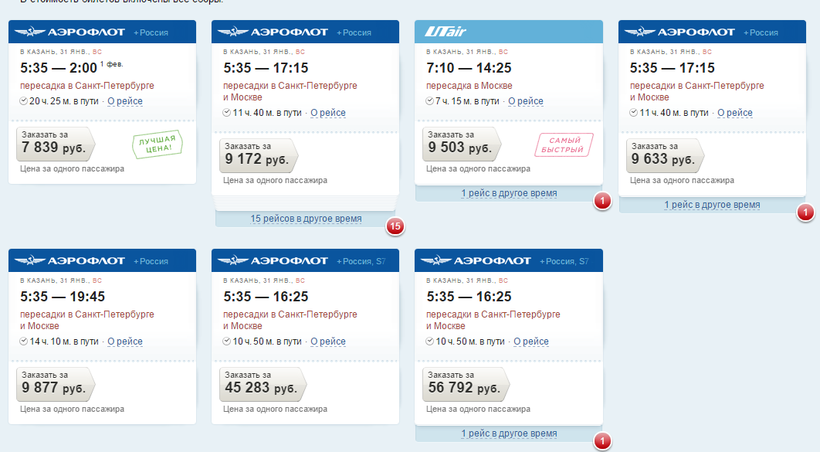Order the flight for 7 839 руб.
The width and height of the screenshot is (820, 452).
(x=55, y=144)
